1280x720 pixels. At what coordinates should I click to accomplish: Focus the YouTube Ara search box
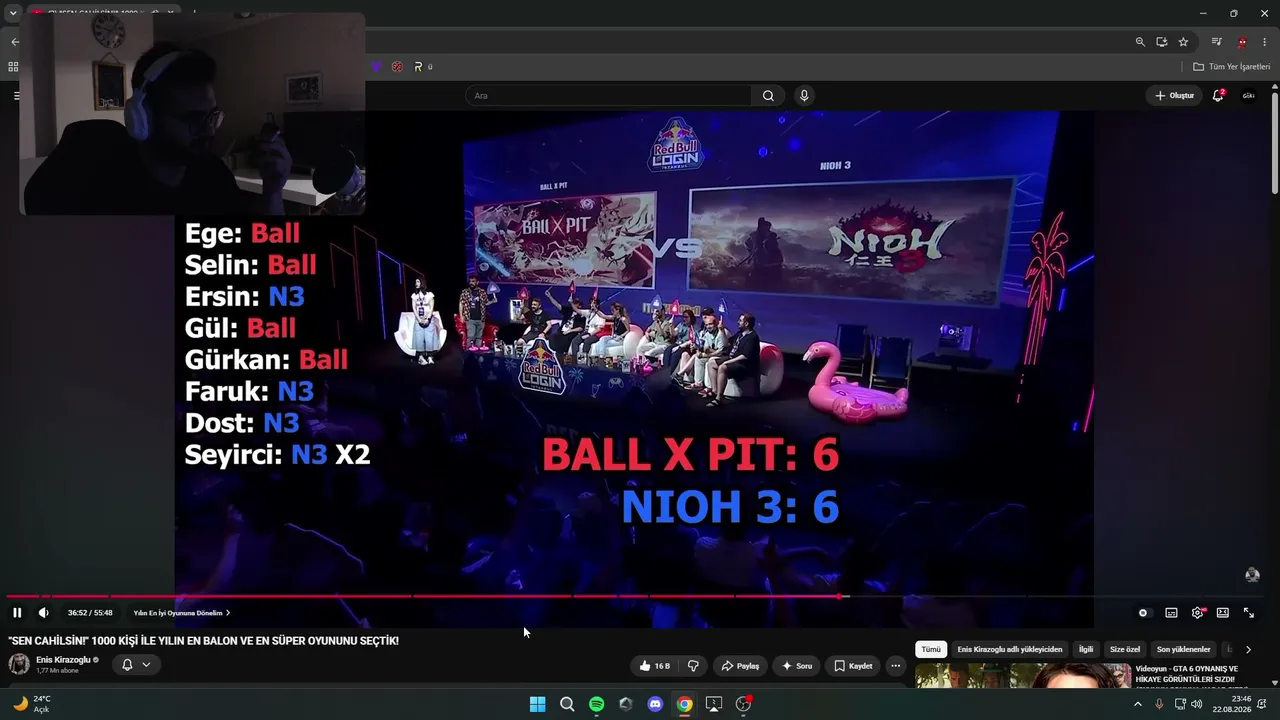coord(608,96)
